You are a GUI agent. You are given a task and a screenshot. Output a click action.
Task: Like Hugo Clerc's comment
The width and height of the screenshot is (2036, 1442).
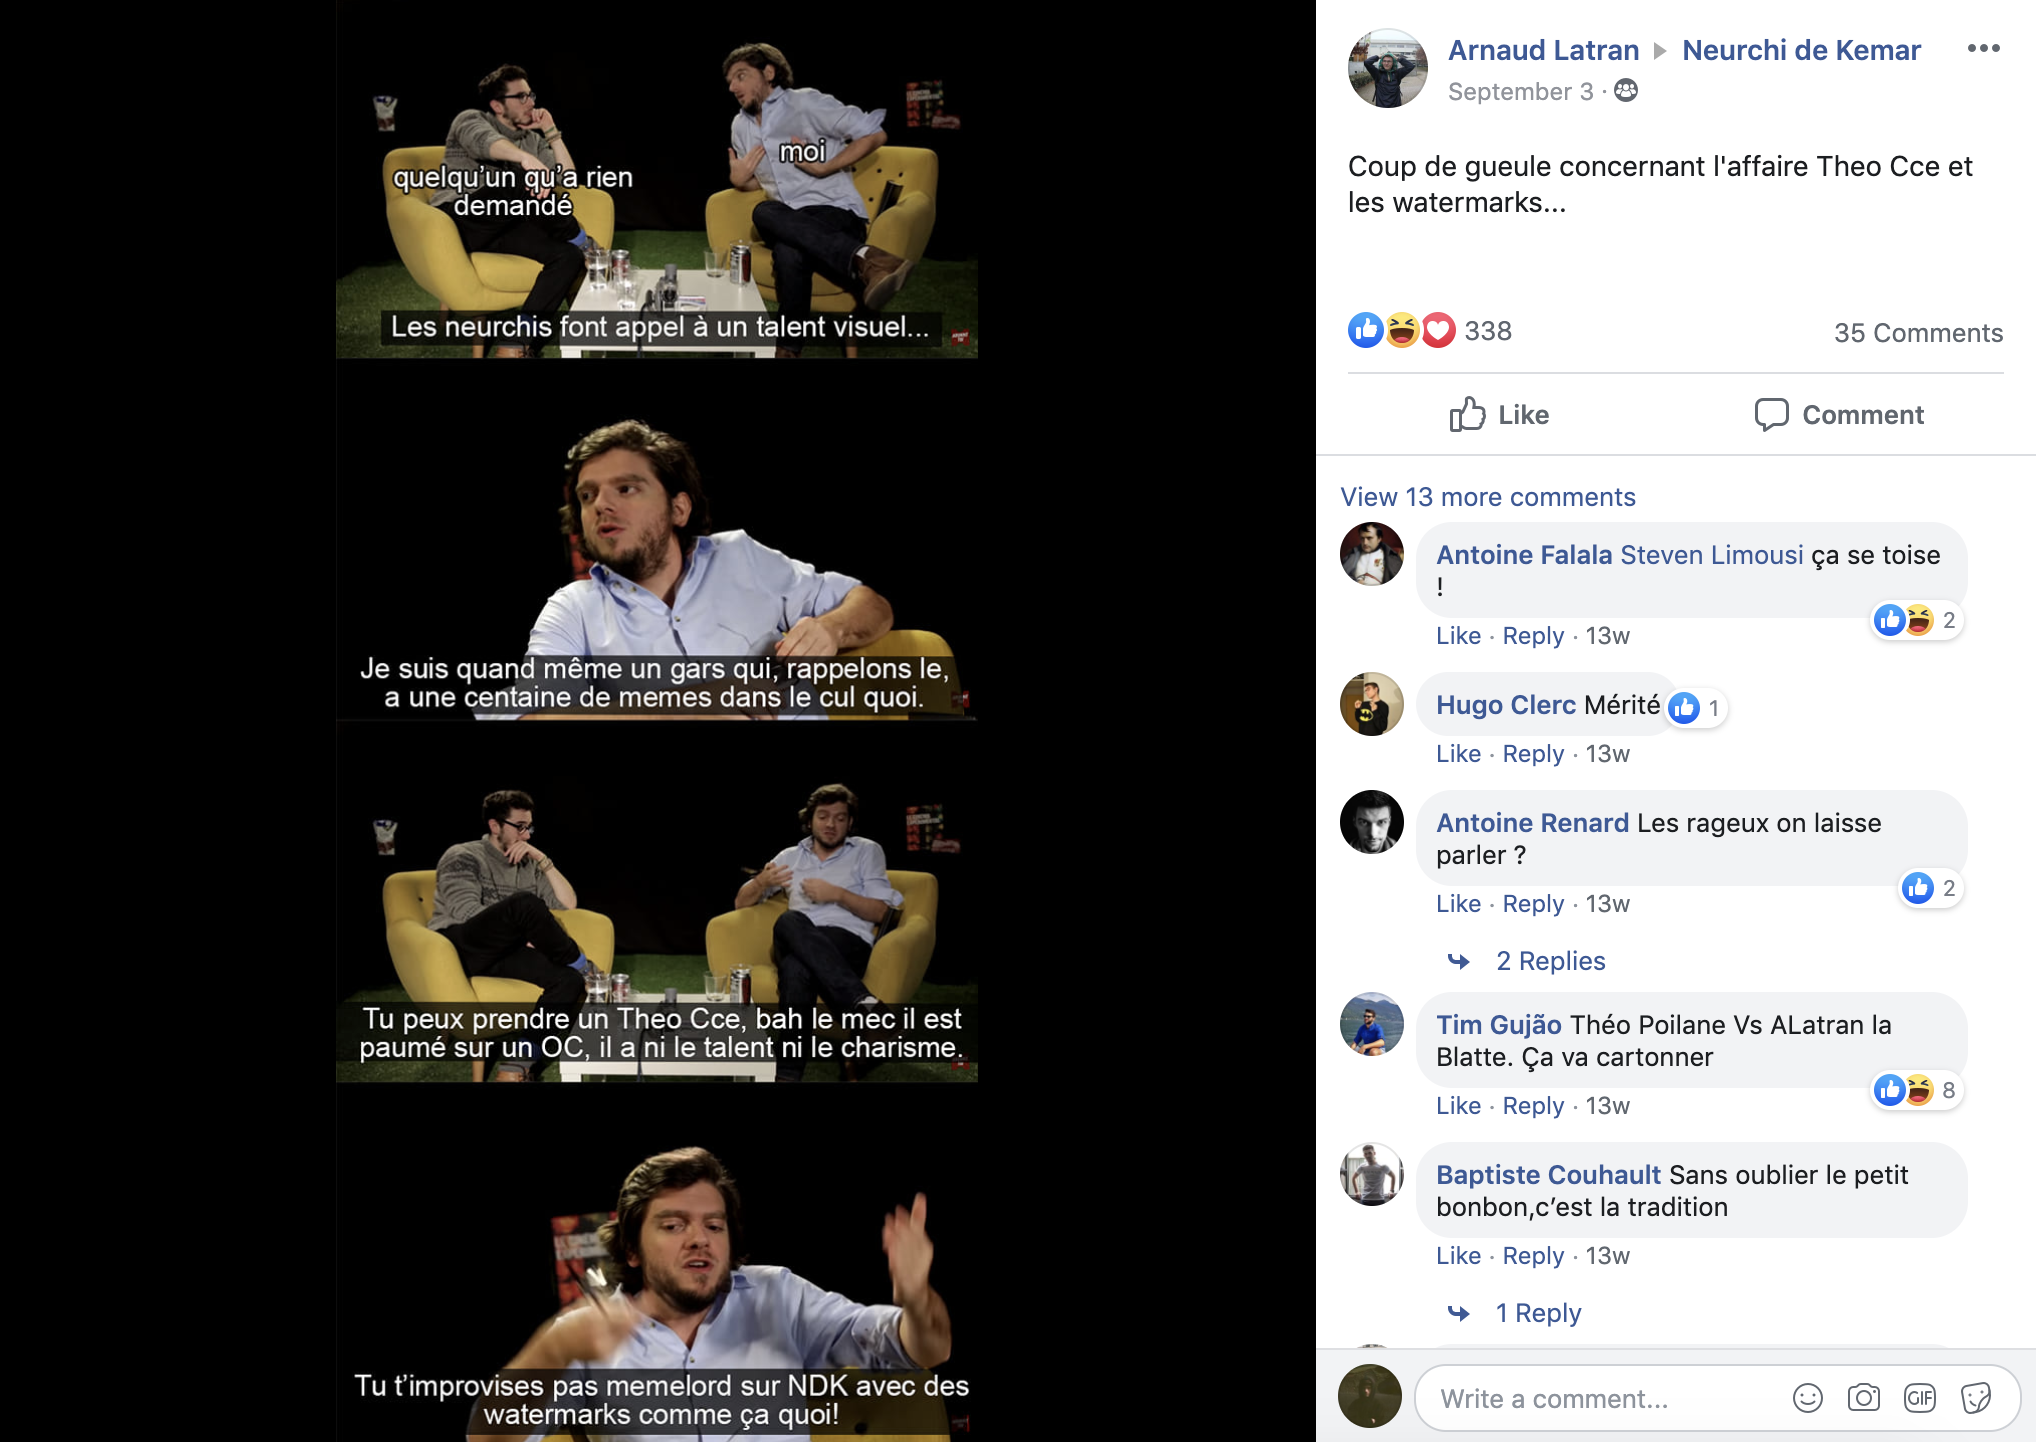1458,754
